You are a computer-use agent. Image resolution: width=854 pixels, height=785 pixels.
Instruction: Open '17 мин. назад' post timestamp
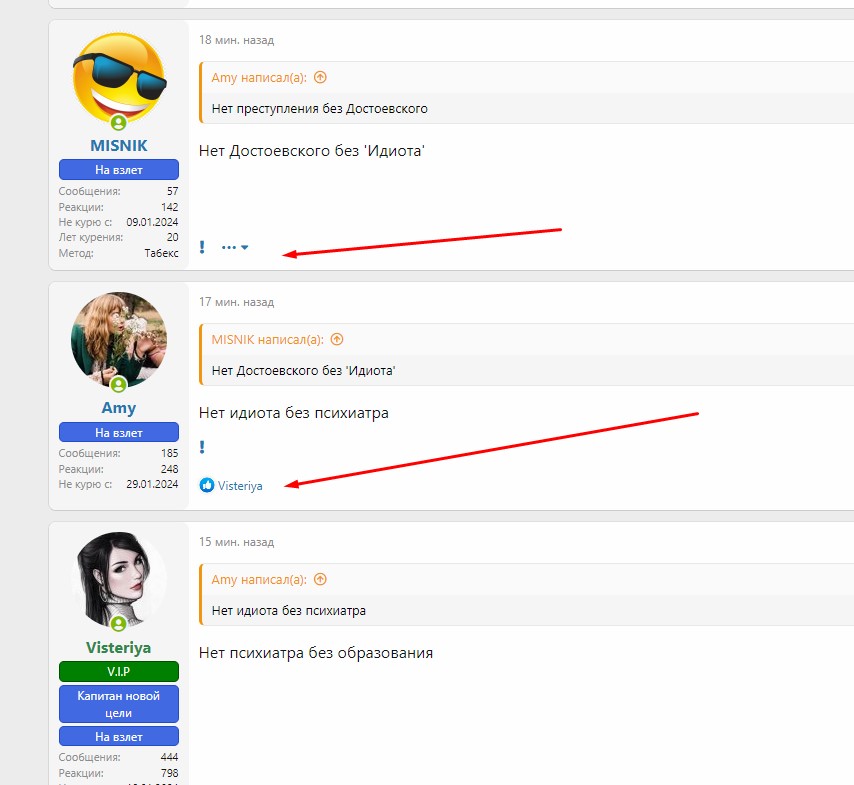tap(236, 302)
